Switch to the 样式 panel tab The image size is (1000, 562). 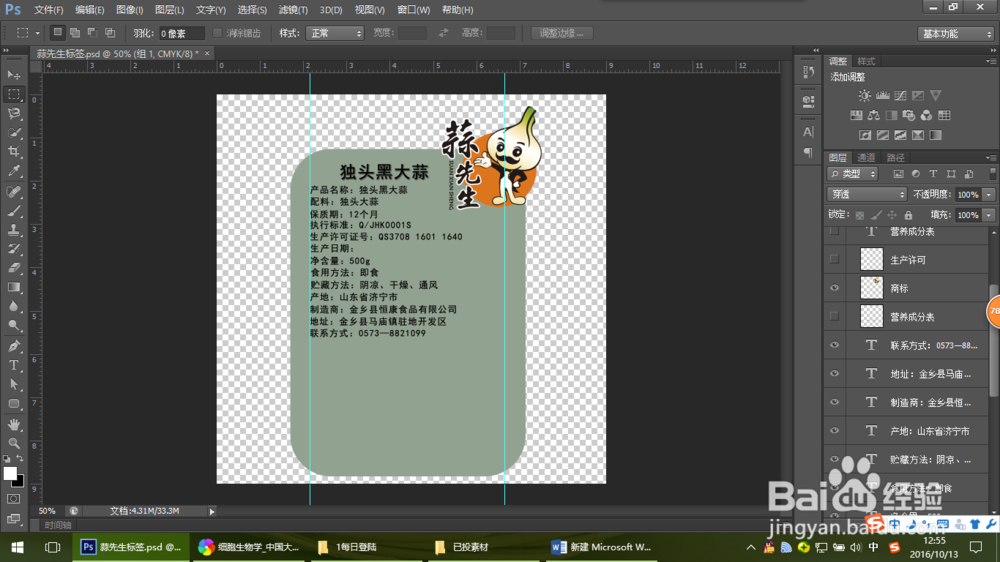click(x=866, y=61)
